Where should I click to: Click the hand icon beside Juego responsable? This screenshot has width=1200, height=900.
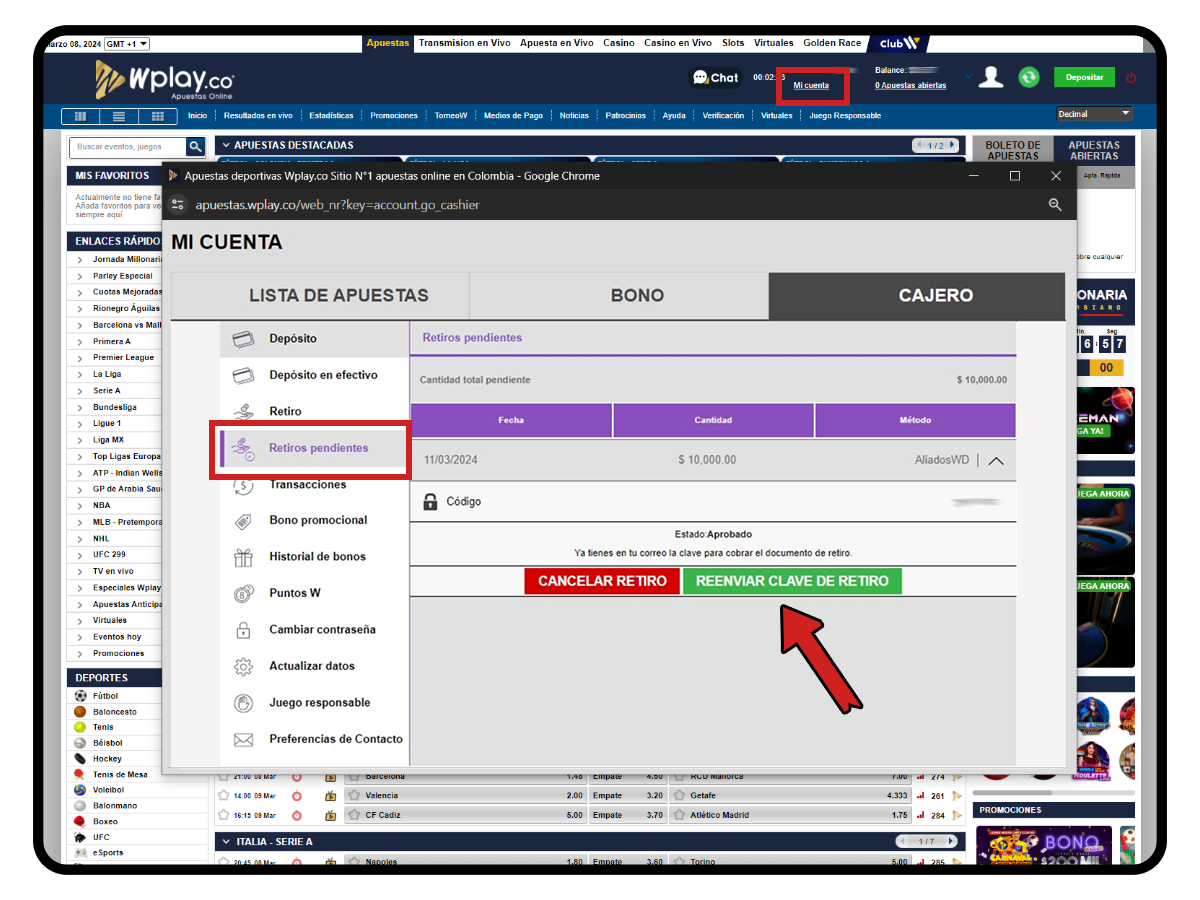(243, 703)
